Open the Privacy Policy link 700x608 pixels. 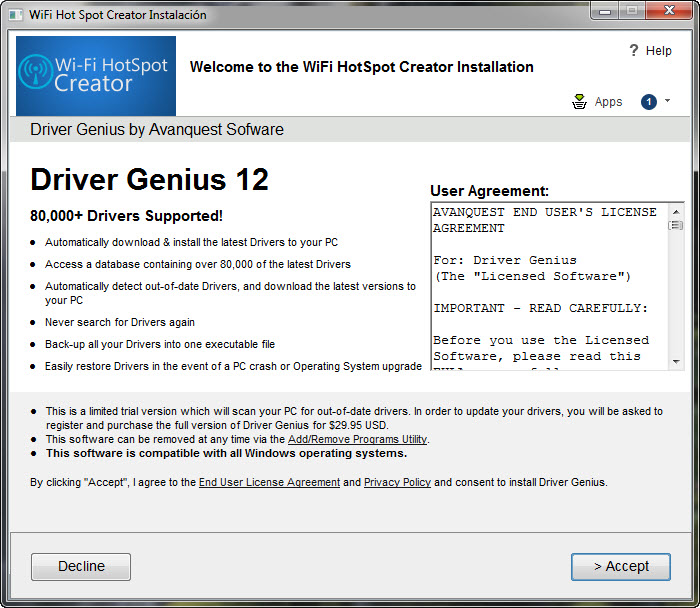point(397,482)
